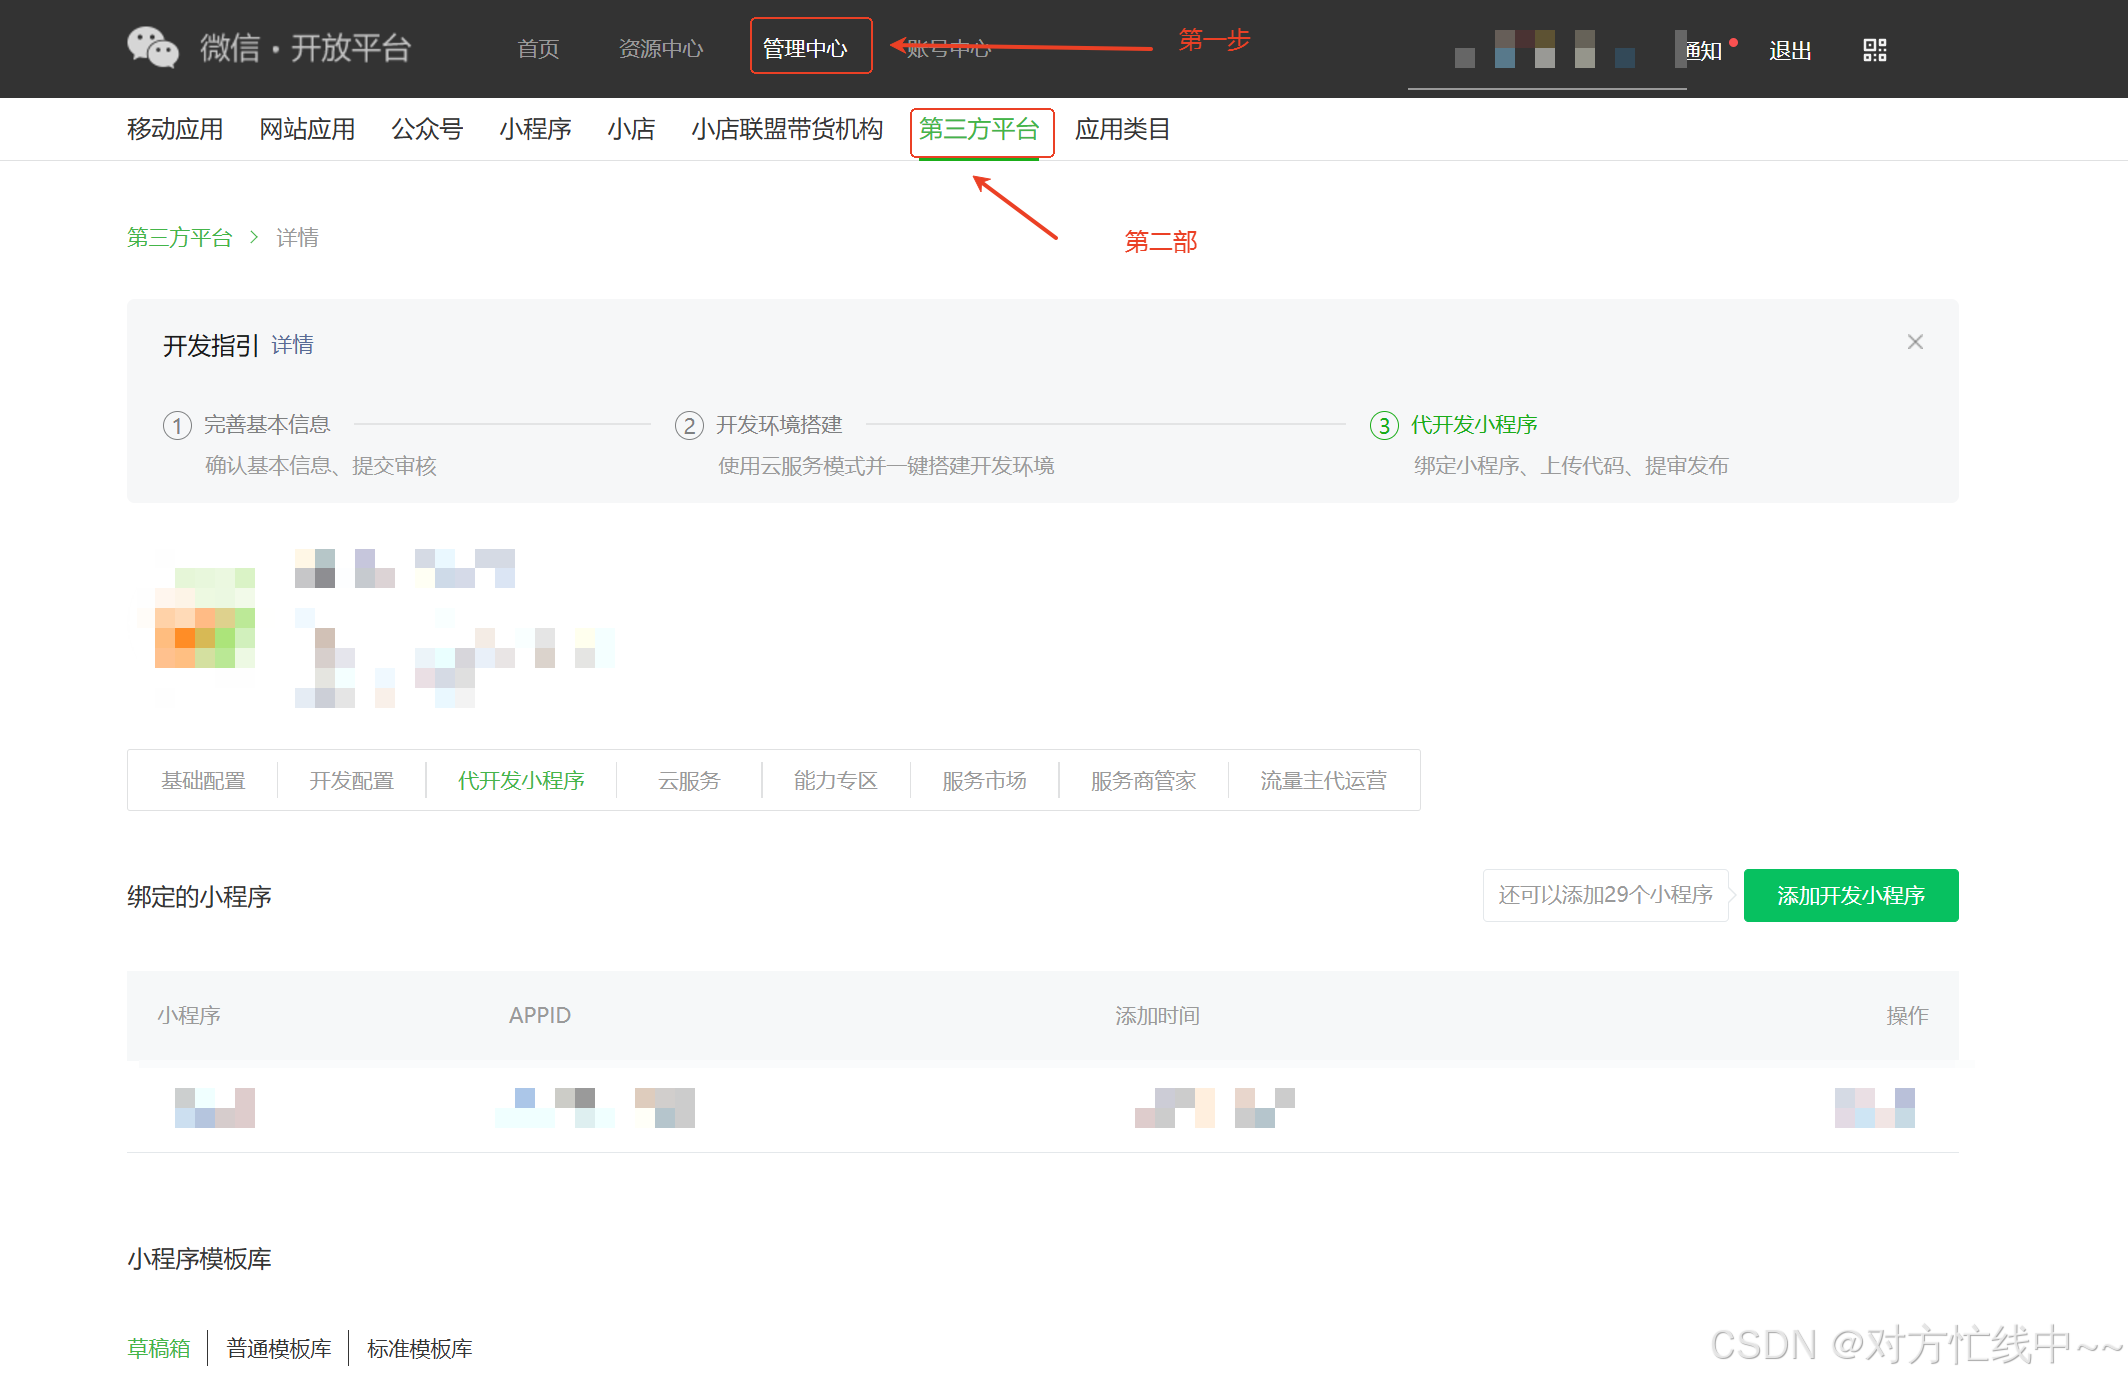2128x1381 pixels.
Task: Click step 3 circle icon 代开发小程序
Action: [1383, 426]
